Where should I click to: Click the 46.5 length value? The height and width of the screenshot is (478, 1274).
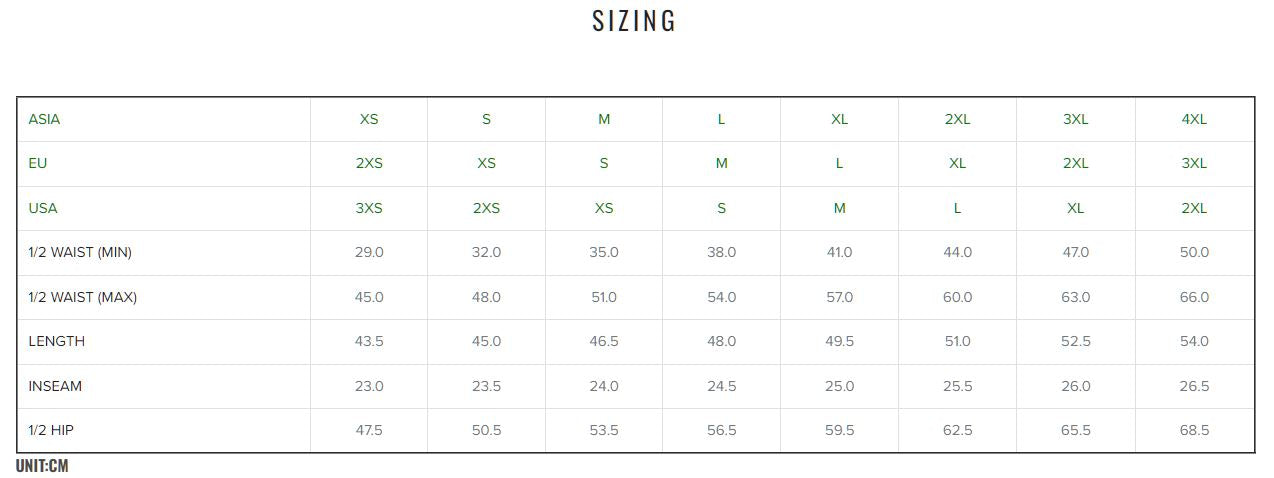(x=604, y=341)
